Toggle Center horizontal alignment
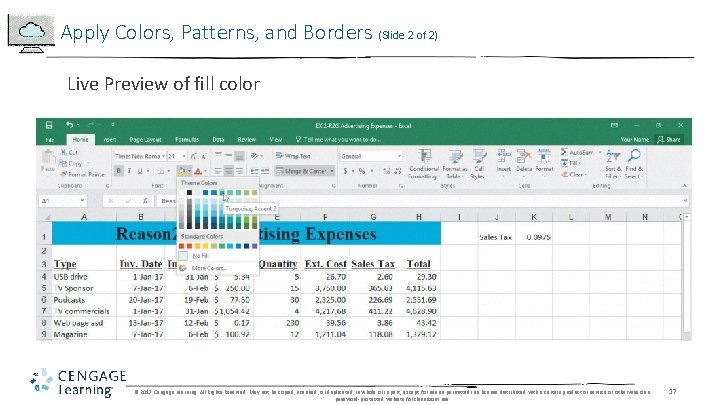Screen dimensions: 720x405 point(228,171)
